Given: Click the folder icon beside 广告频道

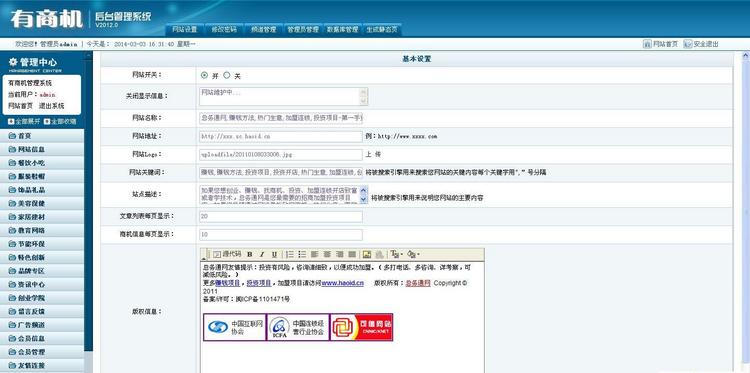Looking at the screenshot, I should [12, 325].
